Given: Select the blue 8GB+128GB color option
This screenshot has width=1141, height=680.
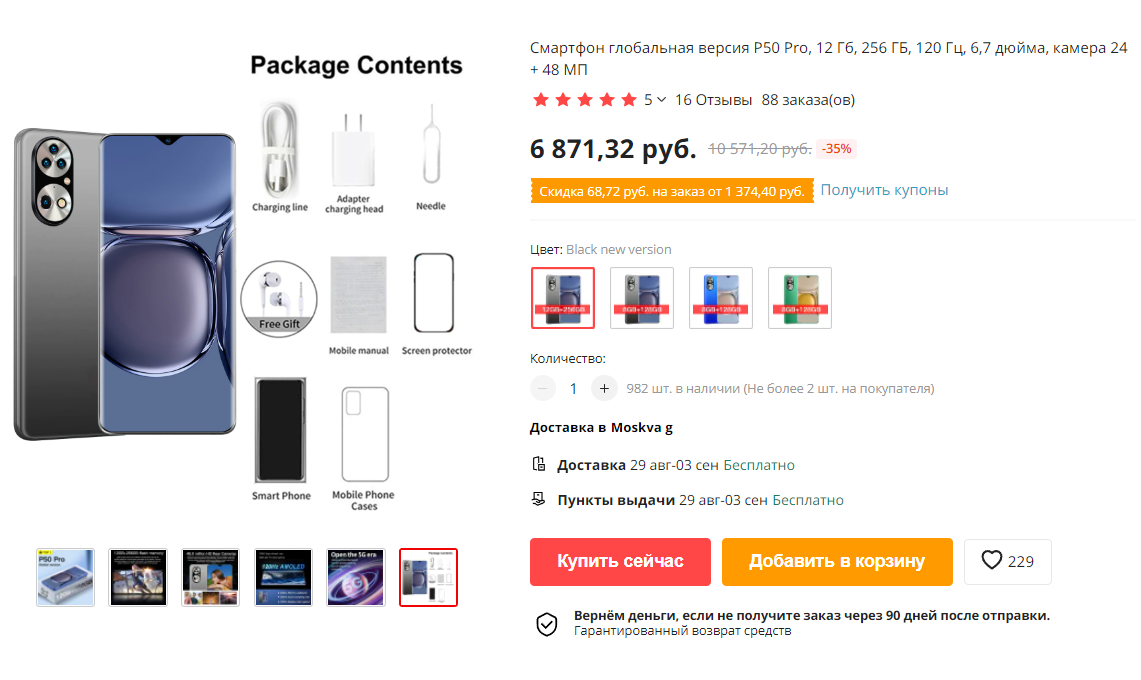Looking at the screenshot, I should pyautogui.click(x=721, y=297).
